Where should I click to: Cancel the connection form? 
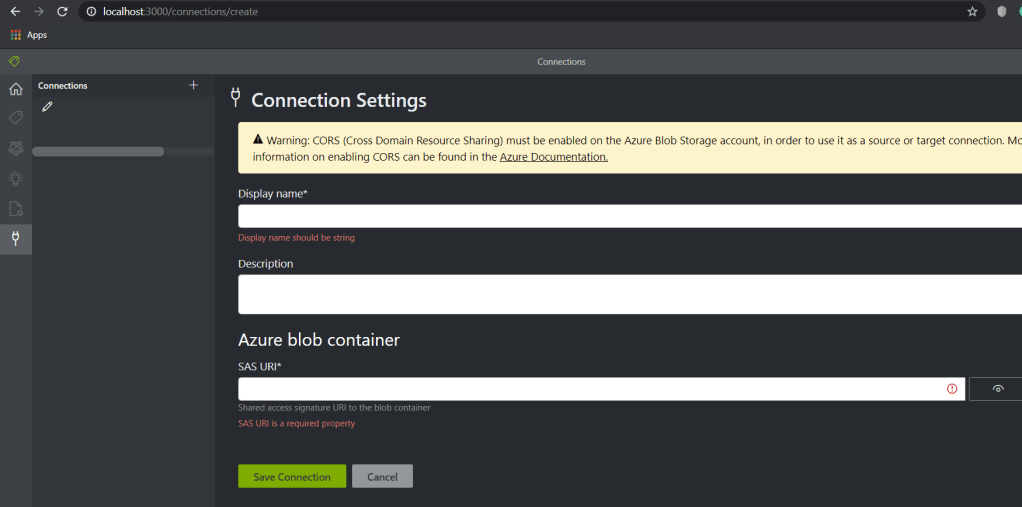pyautogui.click(x=382, y=476)
